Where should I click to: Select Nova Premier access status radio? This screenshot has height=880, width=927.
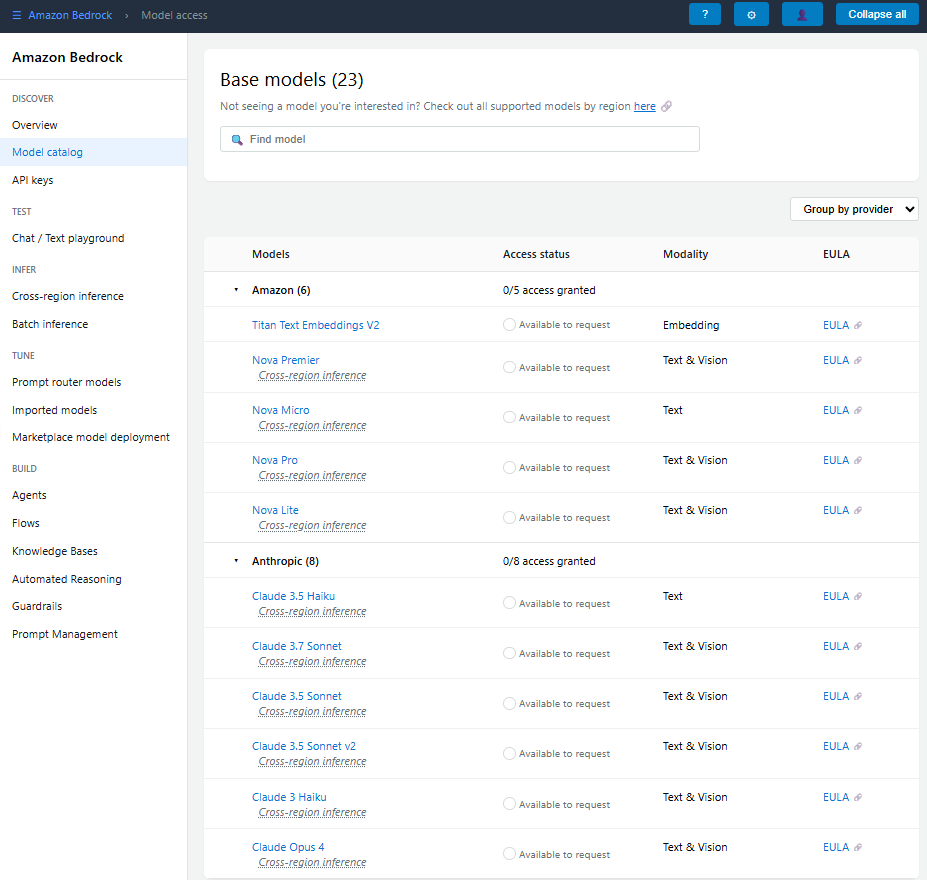(x=509, y=367)
